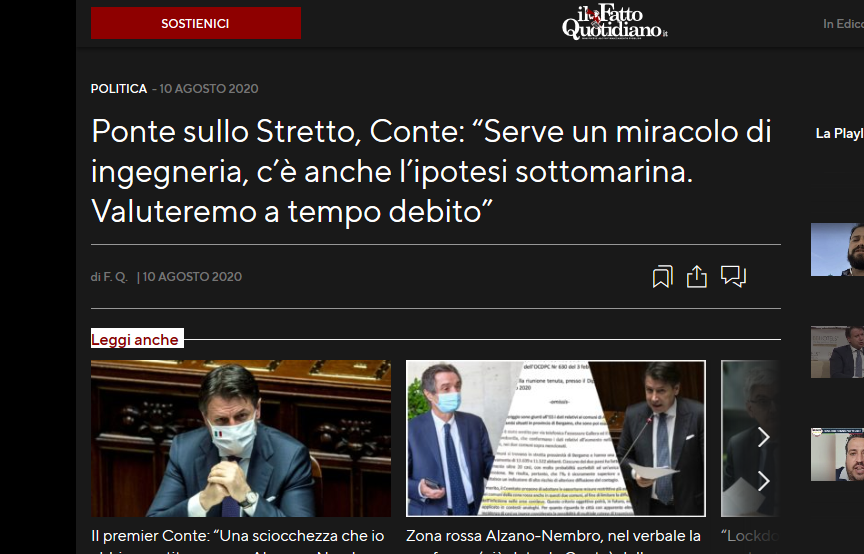Open third playlist video thumbnail
The width and height of the screenshot is (864, 554).
(x=837, y=454)
